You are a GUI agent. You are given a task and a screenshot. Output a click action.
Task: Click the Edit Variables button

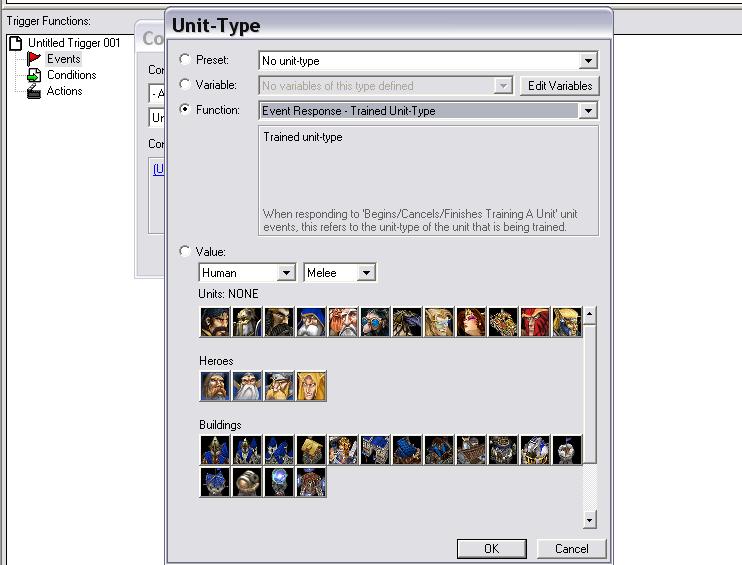click(x=560, y=86)
